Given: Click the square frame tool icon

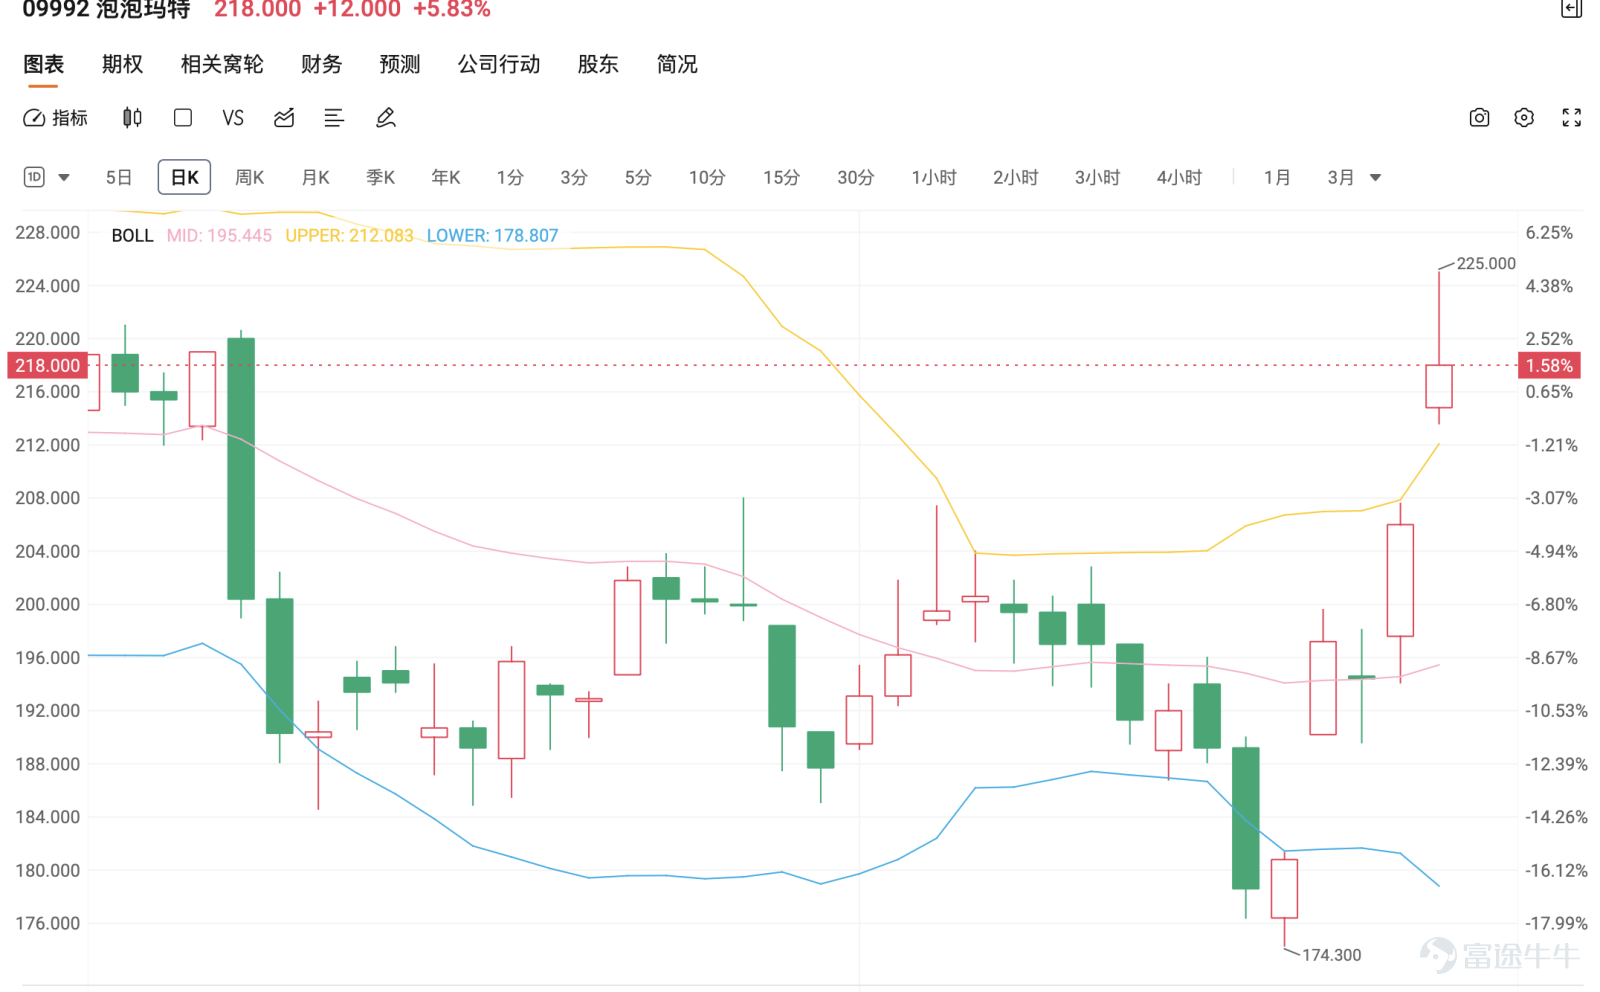Looking at the screenshot, I should coord(183,118).
